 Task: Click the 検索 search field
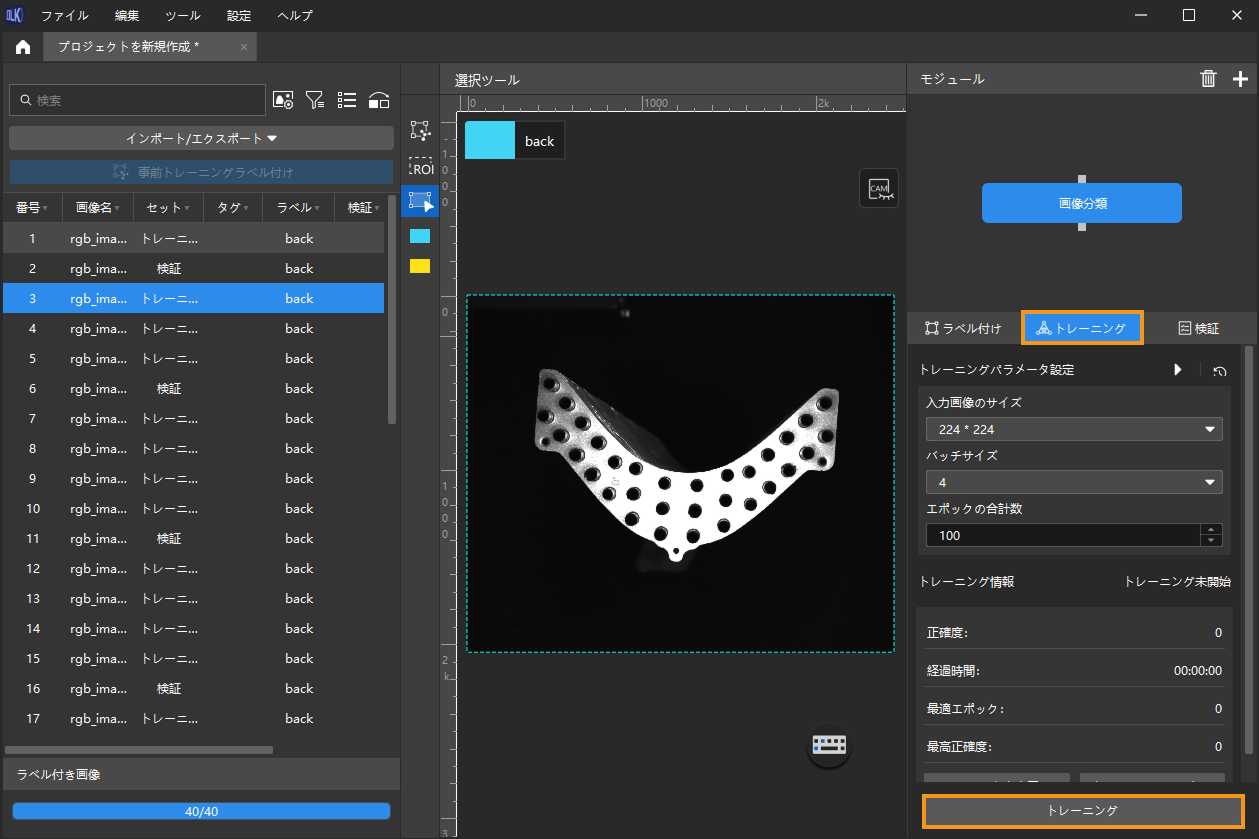point(140,100)
